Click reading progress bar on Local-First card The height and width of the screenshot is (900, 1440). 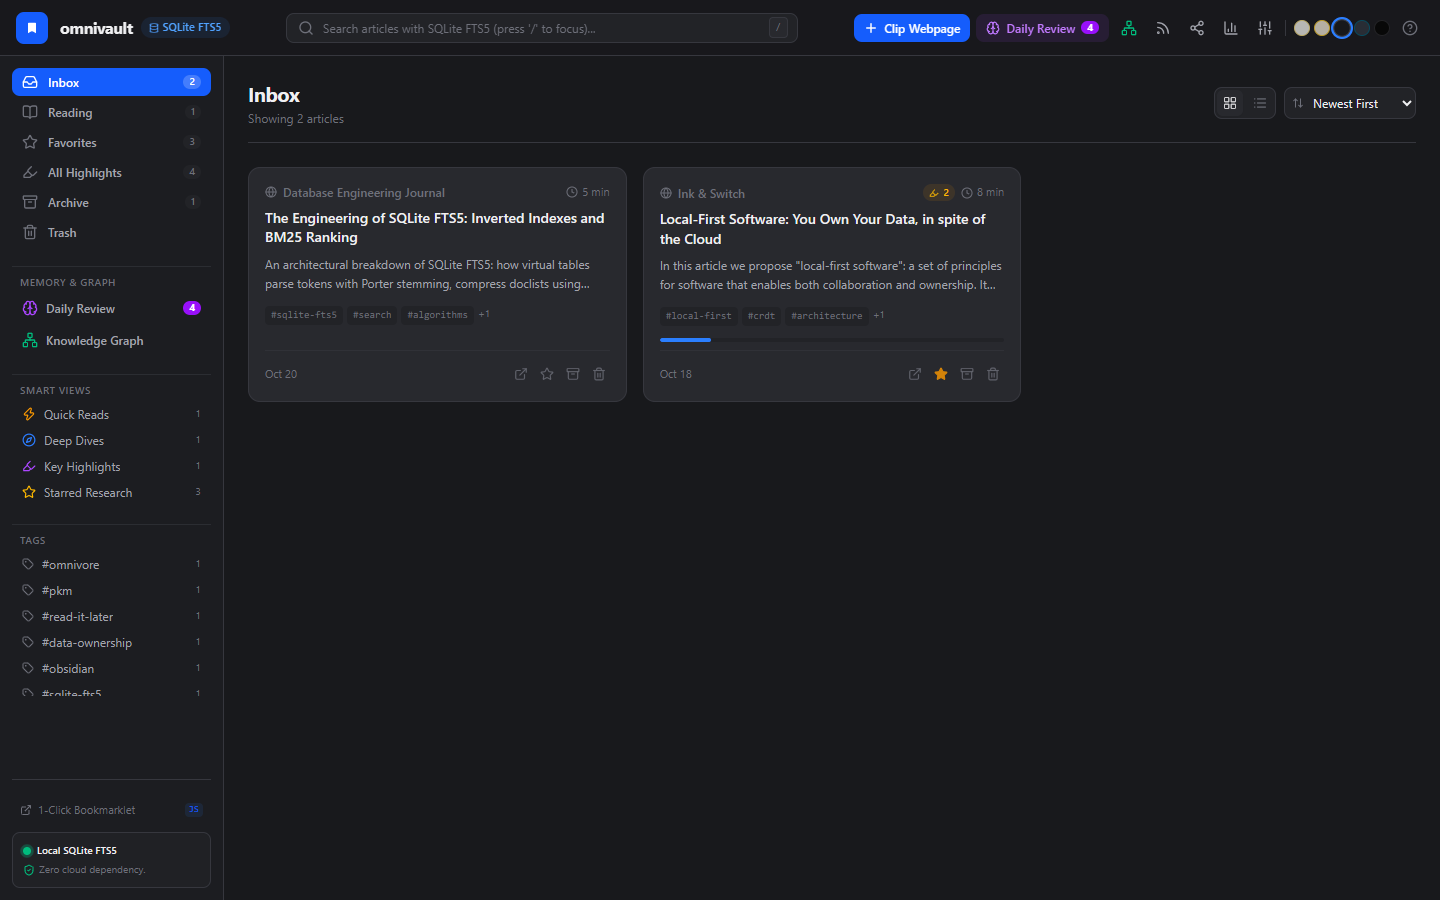coord(832,340)
